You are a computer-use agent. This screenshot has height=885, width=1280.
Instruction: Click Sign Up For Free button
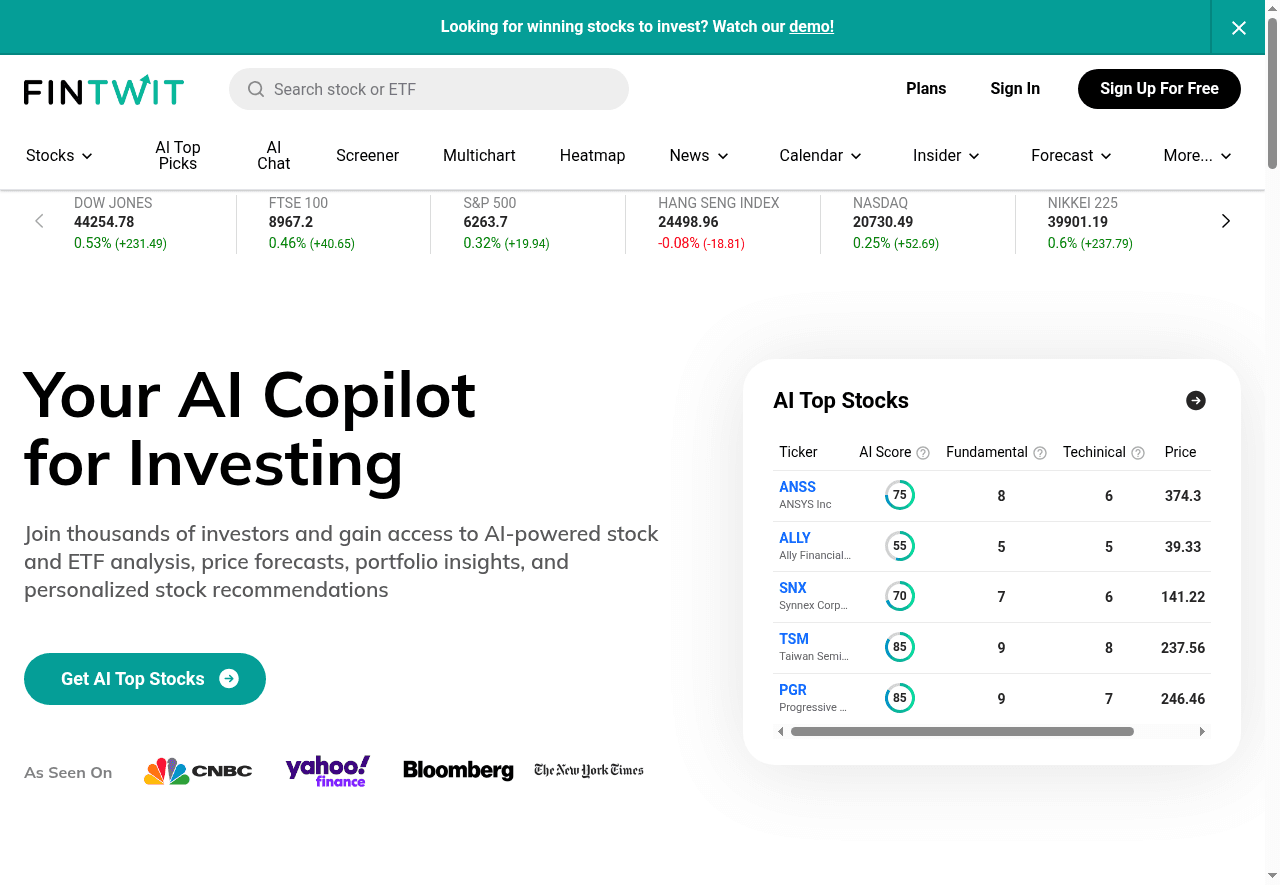[1159, 89]
